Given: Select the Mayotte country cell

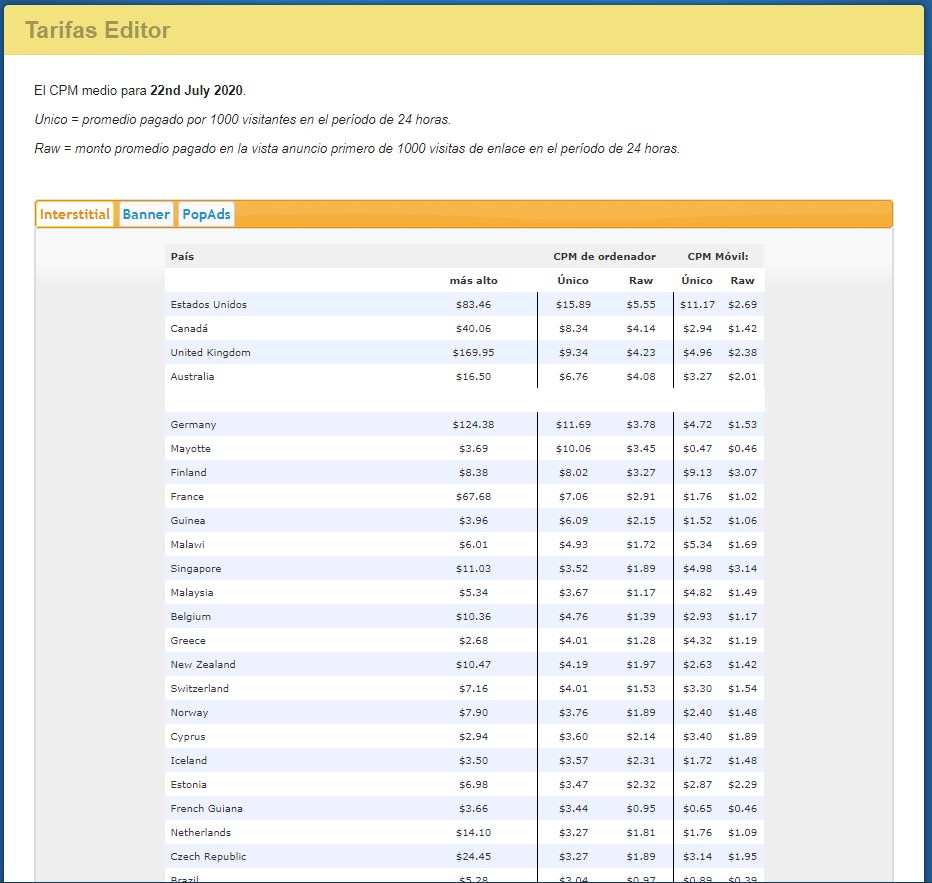Looking at the screenshot, I should click(x=190, y=449).
